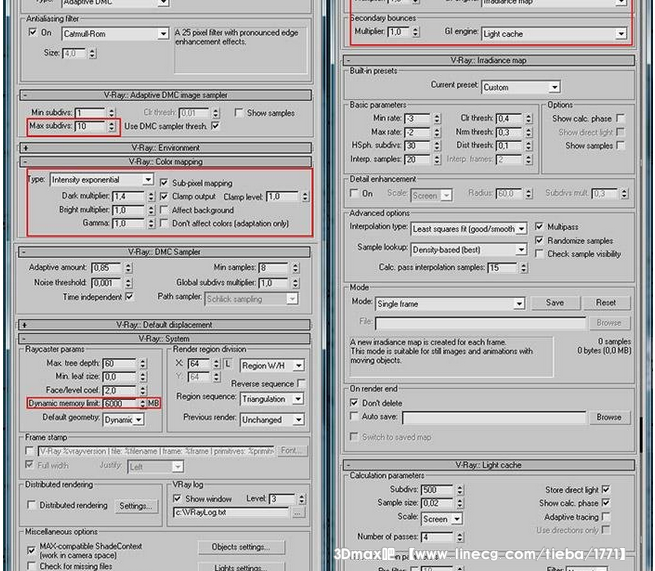Viewport: 655px width, 571px height.
Task: Open the Mode Single frame dropdown
Action: click(x=450, y=304)
